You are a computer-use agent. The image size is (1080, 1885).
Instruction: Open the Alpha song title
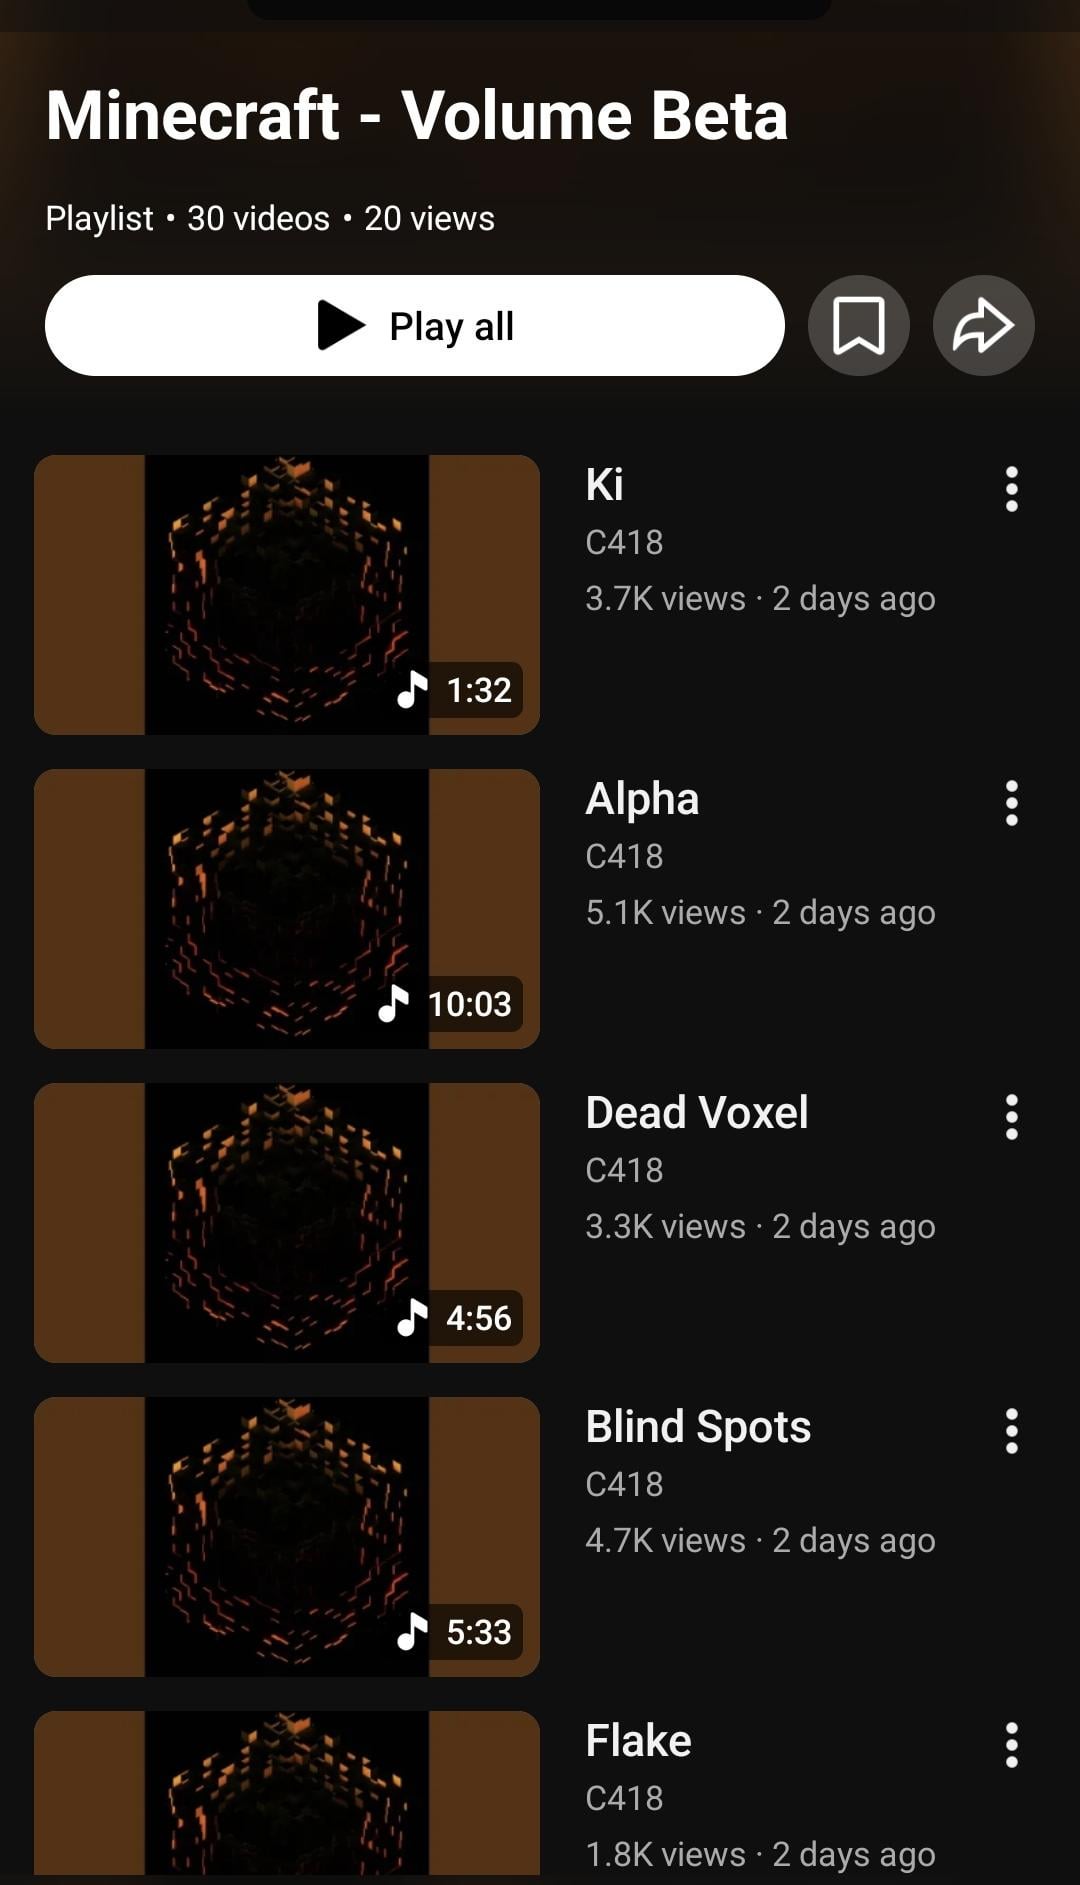point(642,799)
